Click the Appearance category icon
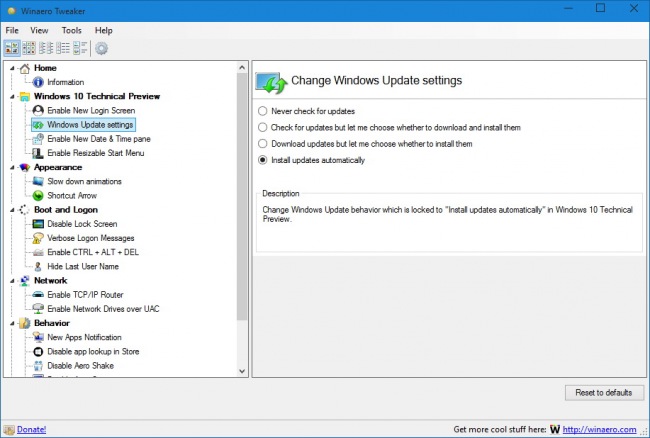The height and width of the screenshot is (438, 650). pos(25,167)
